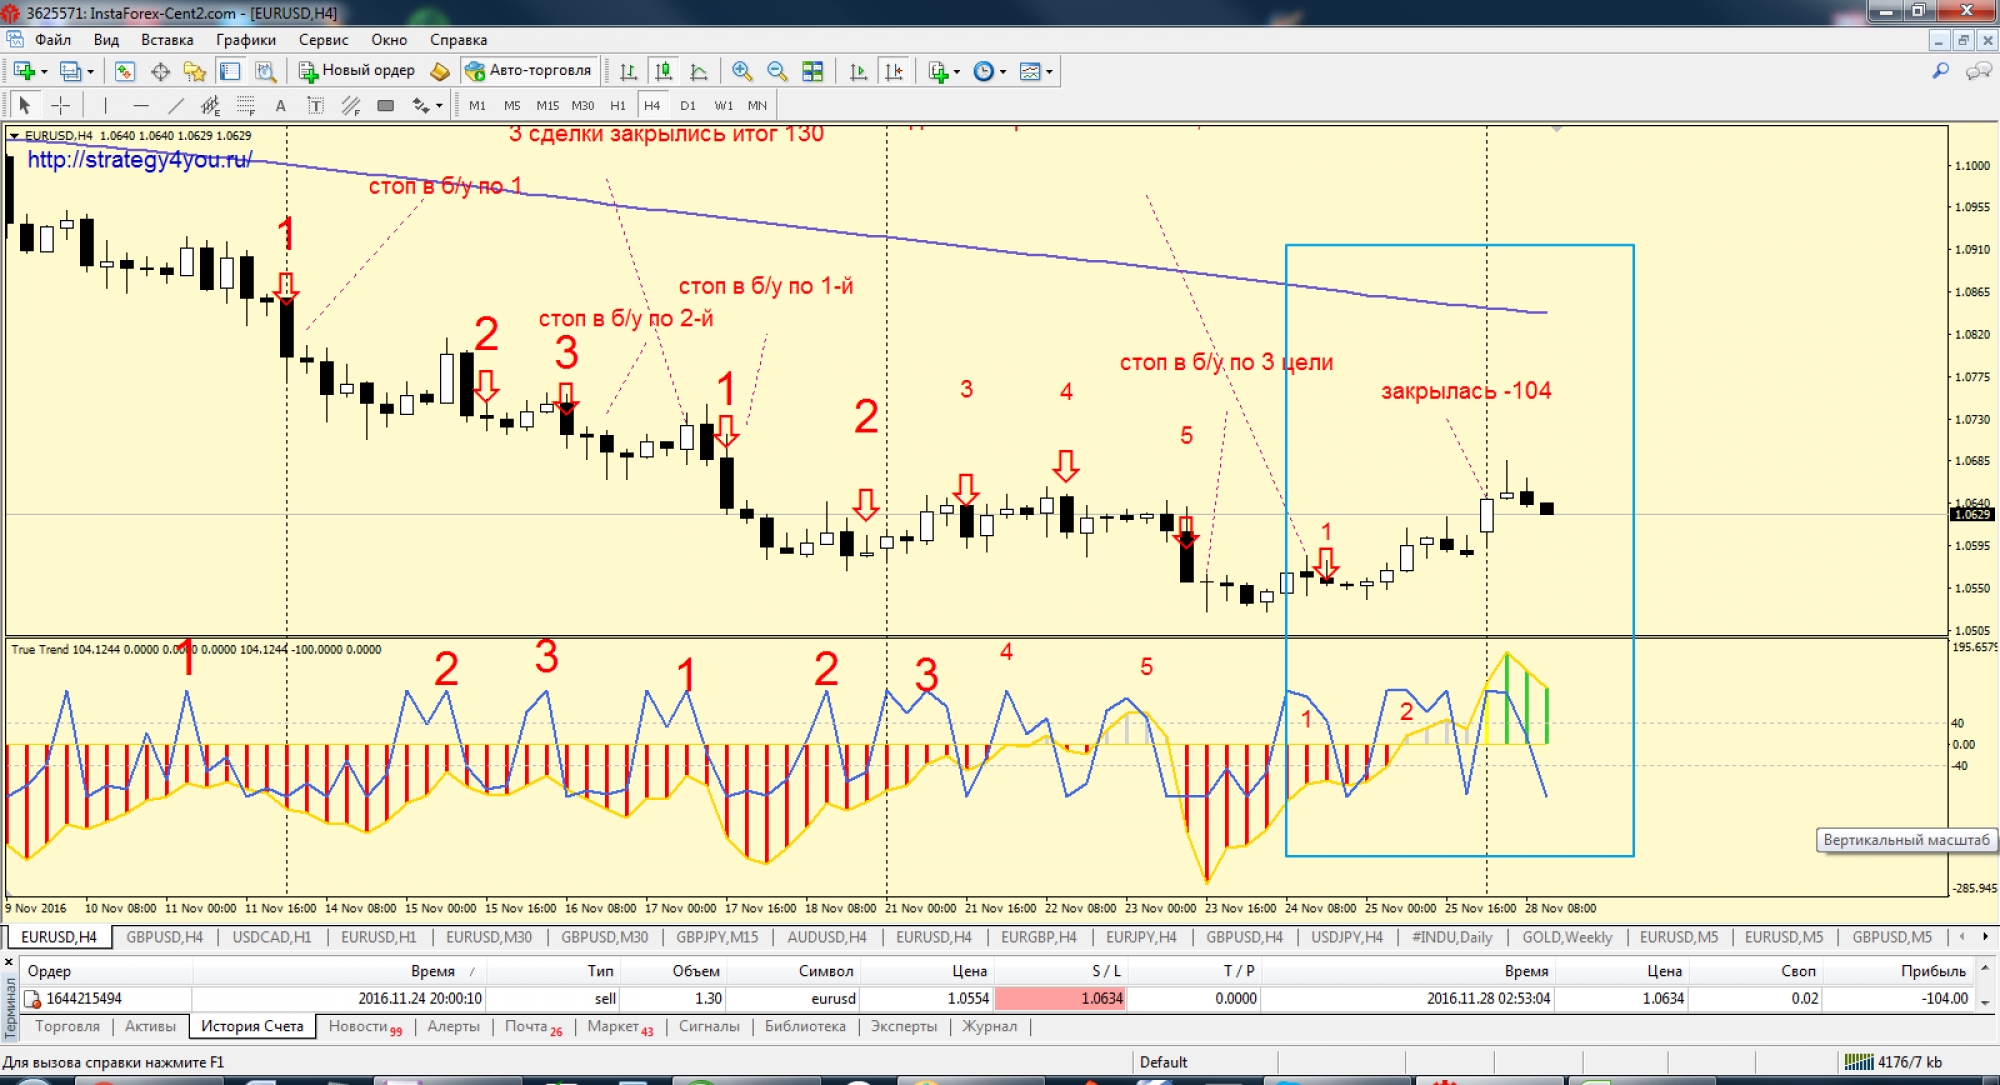Toggle Авто-торговля auto trading button
The width and height of the screenshot is (2000, 1085).
(x=530, y=70)
